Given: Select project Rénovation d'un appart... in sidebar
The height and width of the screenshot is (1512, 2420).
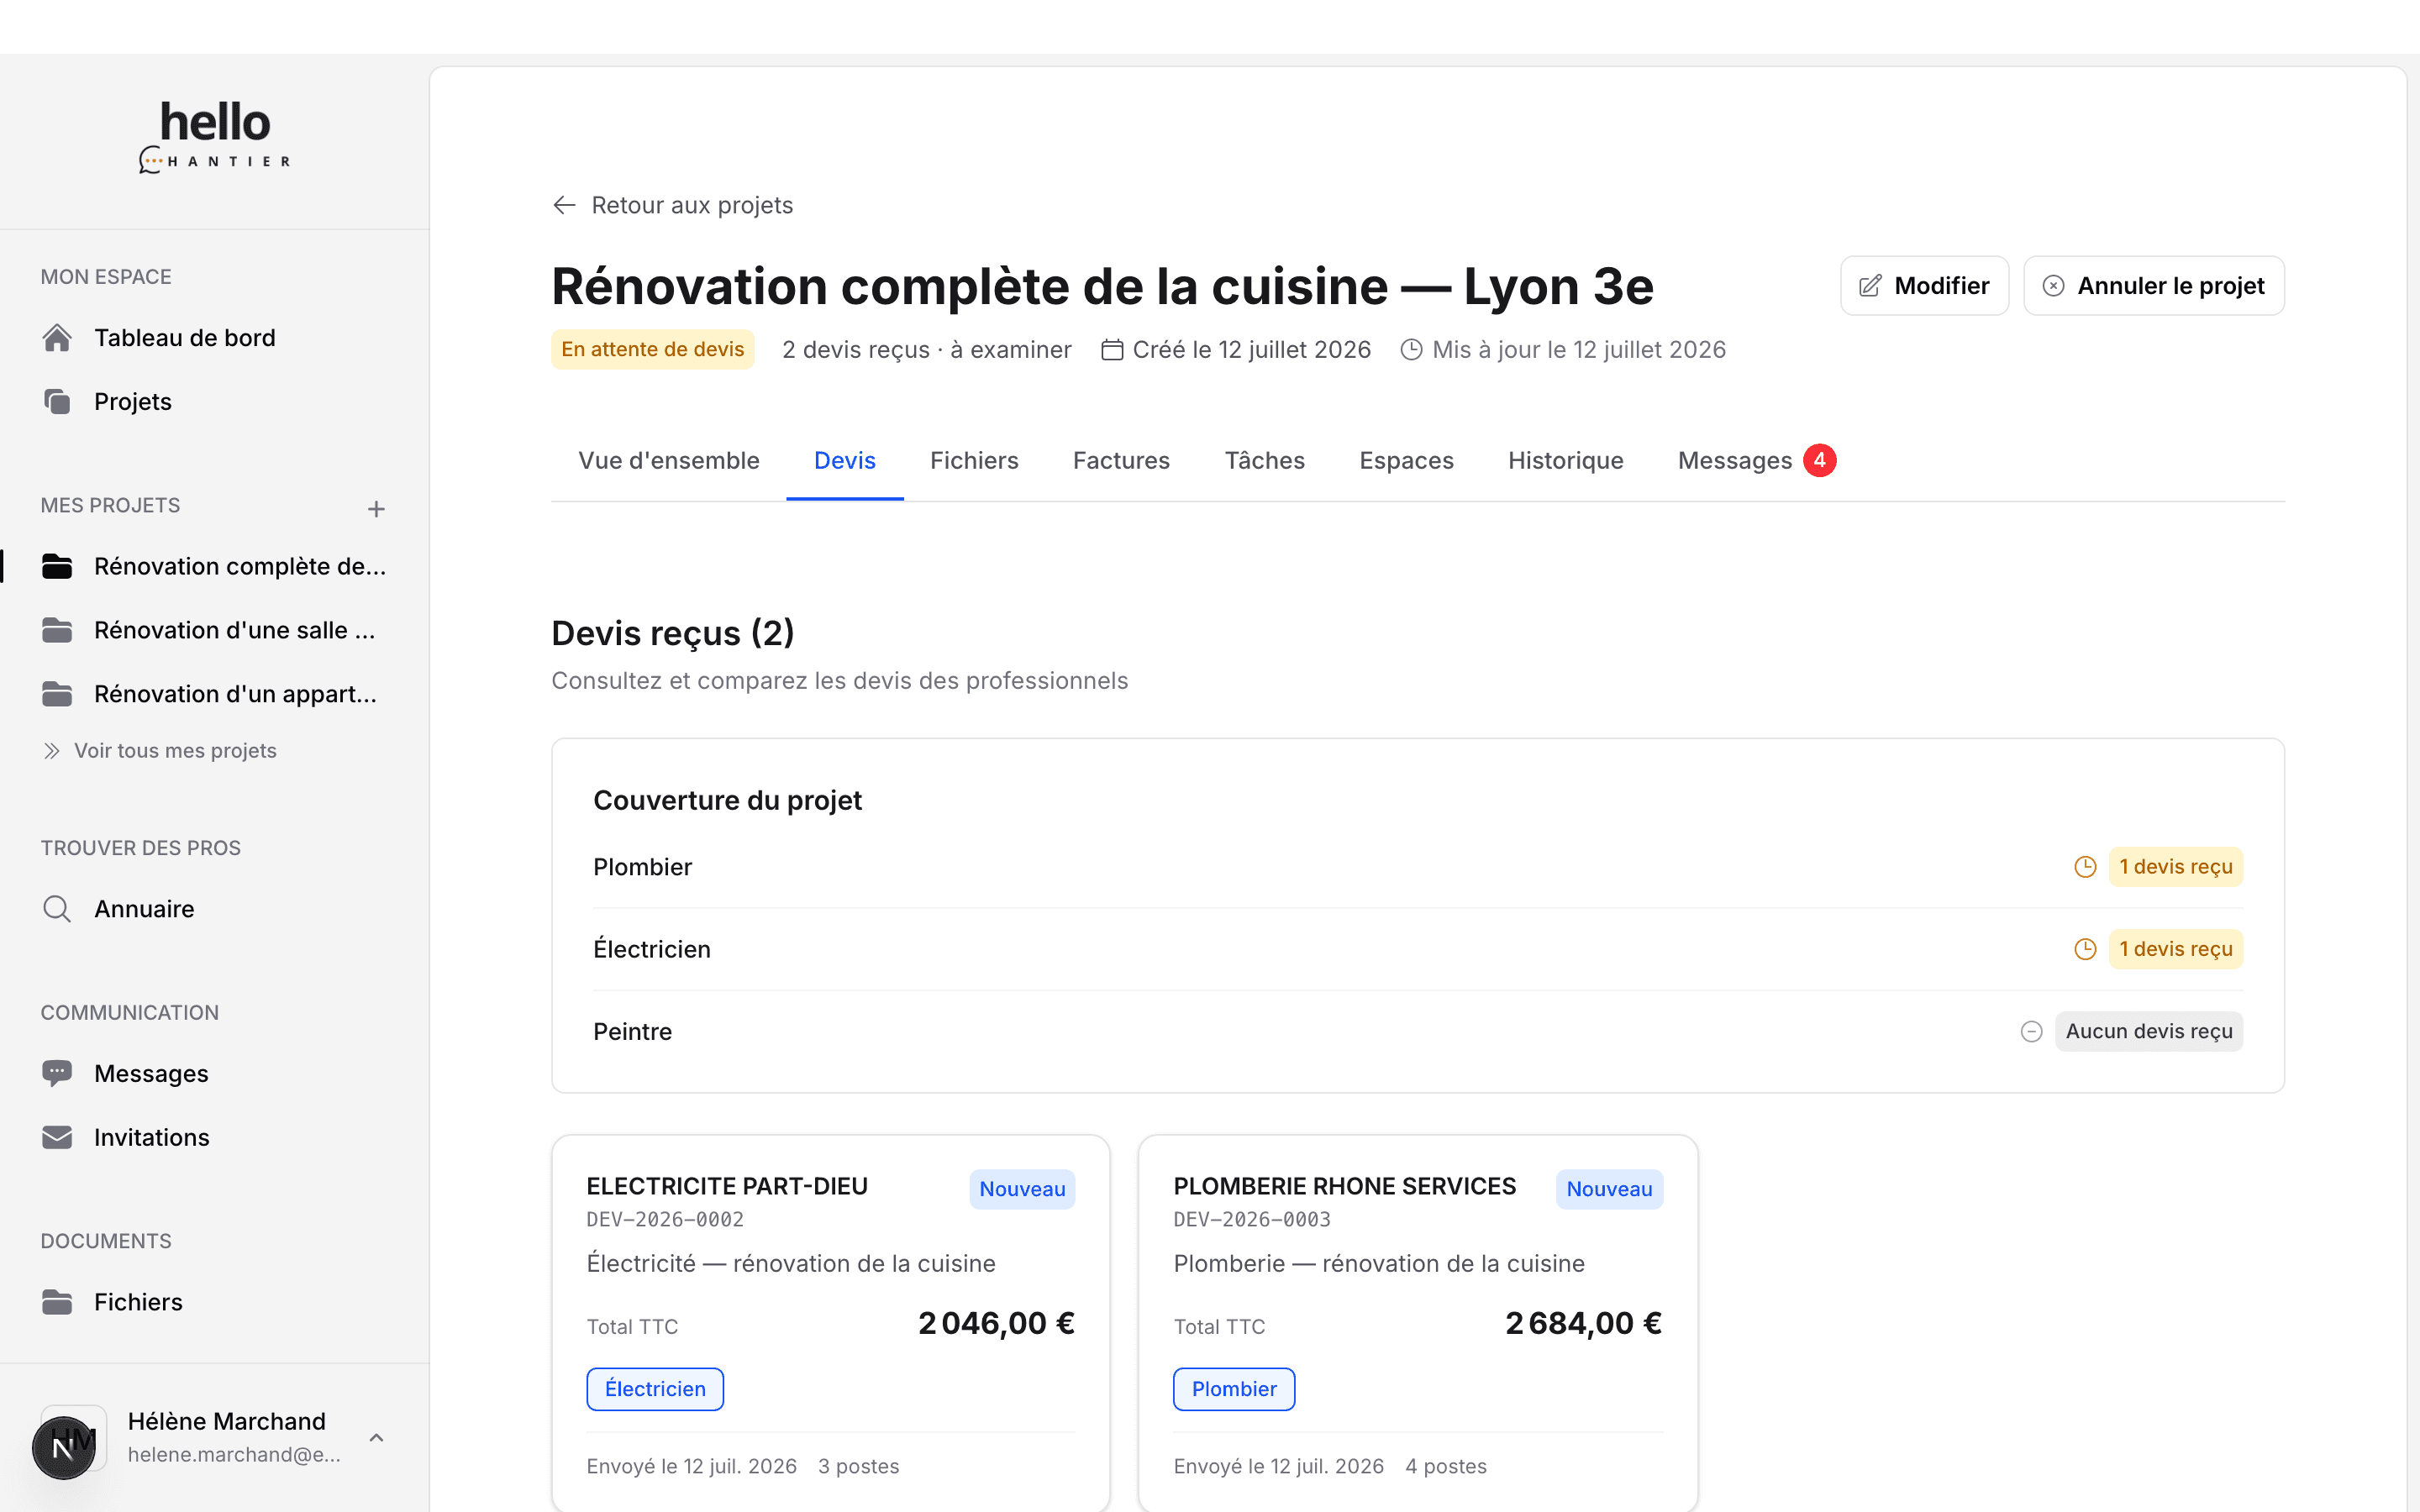Looking at the screenshot, I should click(x=214, y=695).
